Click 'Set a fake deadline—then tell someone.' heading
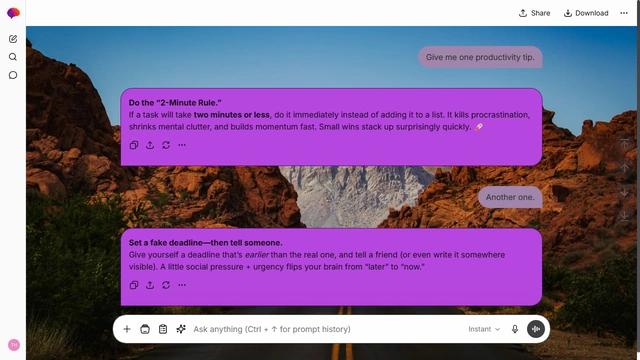This screenshot has height=360, width=640. 205,242
